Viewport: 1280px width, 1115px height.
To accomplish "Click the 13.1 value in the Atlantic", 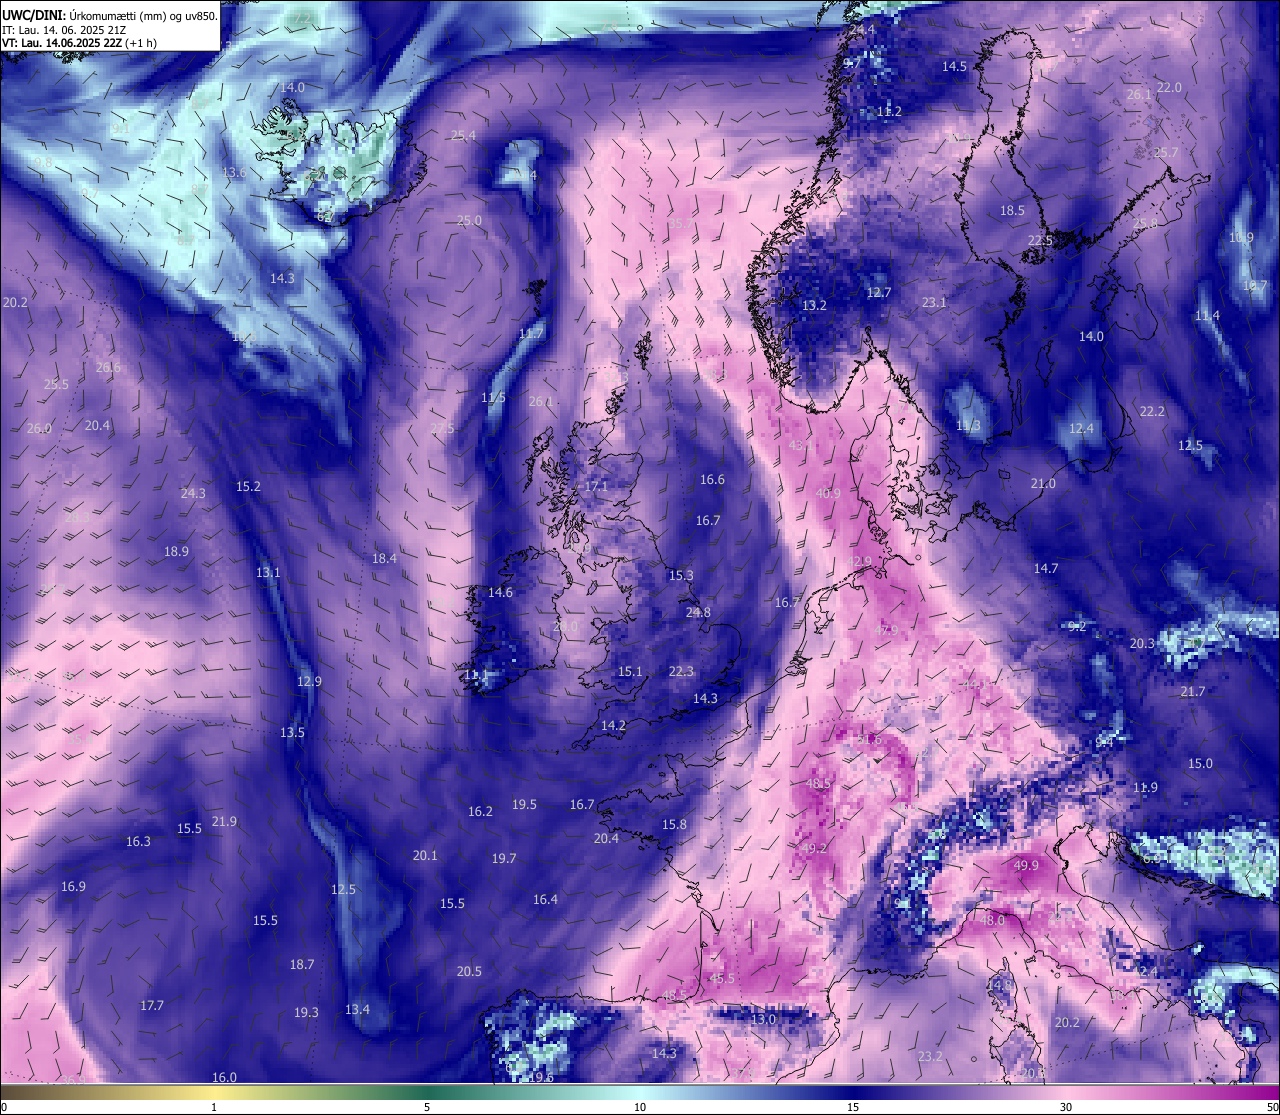I will 268,573.
